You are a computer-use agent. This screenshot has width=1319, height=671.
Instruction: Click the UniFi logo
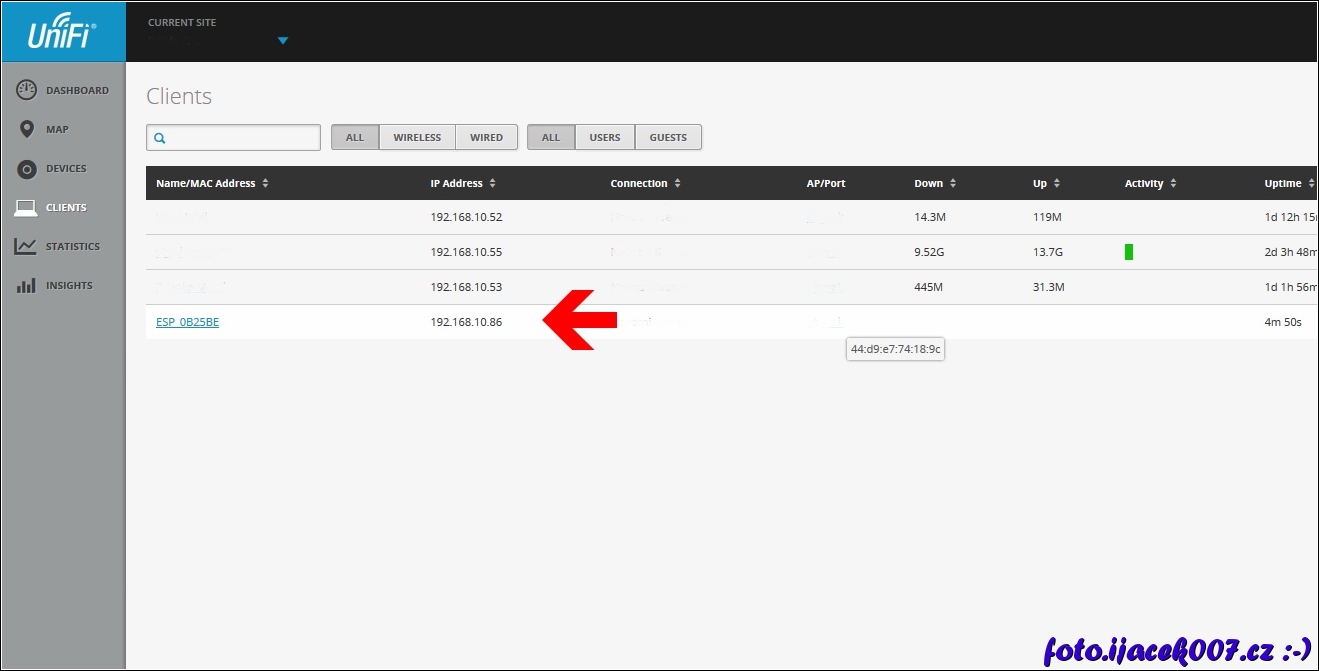click(62, 32)
